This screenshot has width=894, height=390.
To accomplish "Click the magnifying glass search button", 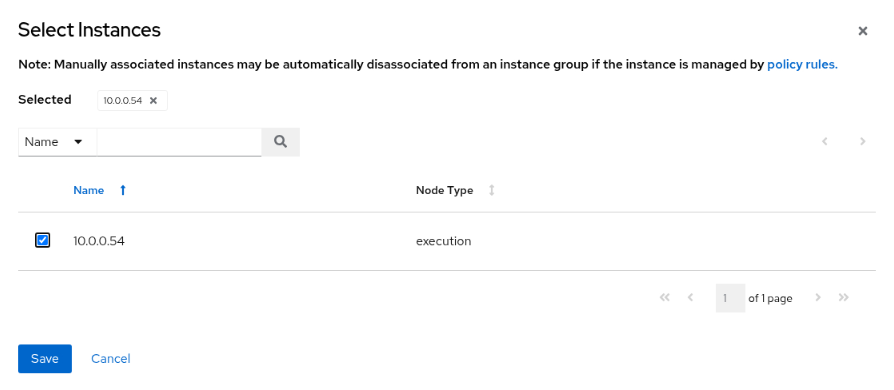I will coord(280,142).
